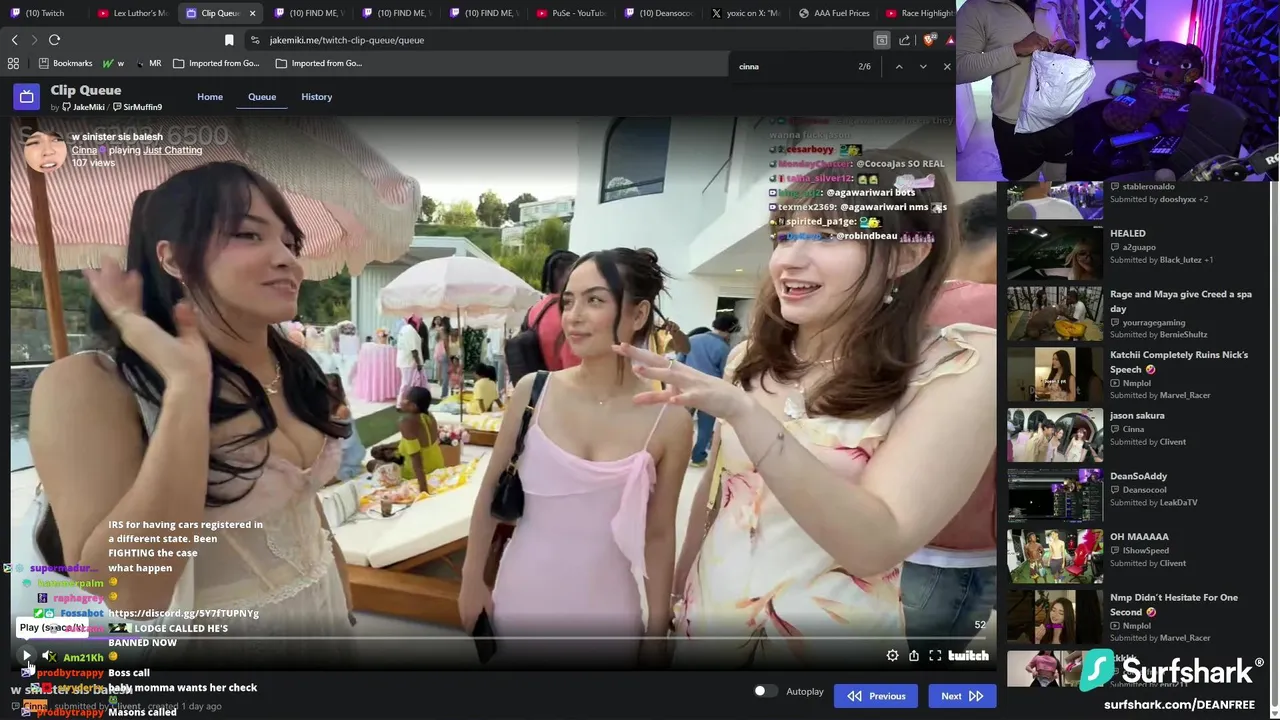The width and height of the screenshot is (1280, 720).
Task: Open the Twitch logo link in player
Action: coord(968,656)
